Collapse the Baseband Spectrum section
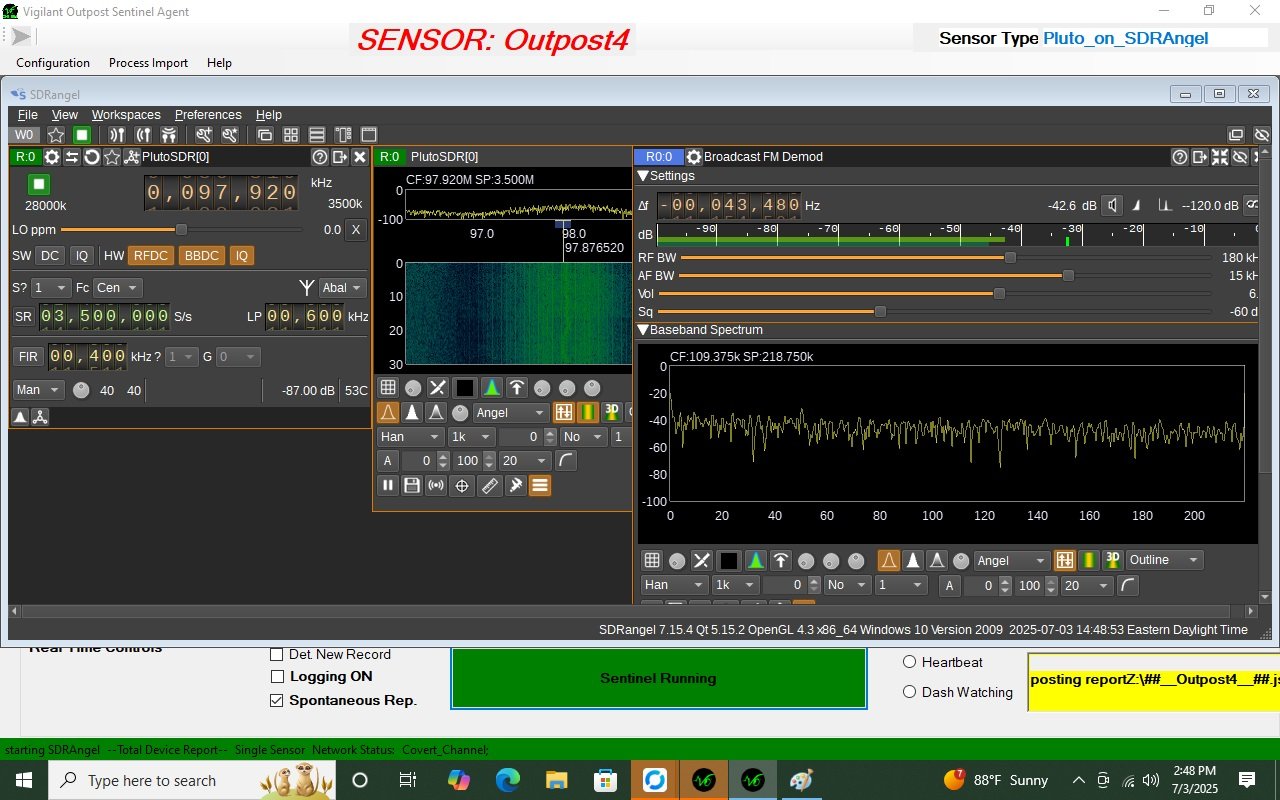This screenshot has height=800, width=1280. [x=644, y=330]
